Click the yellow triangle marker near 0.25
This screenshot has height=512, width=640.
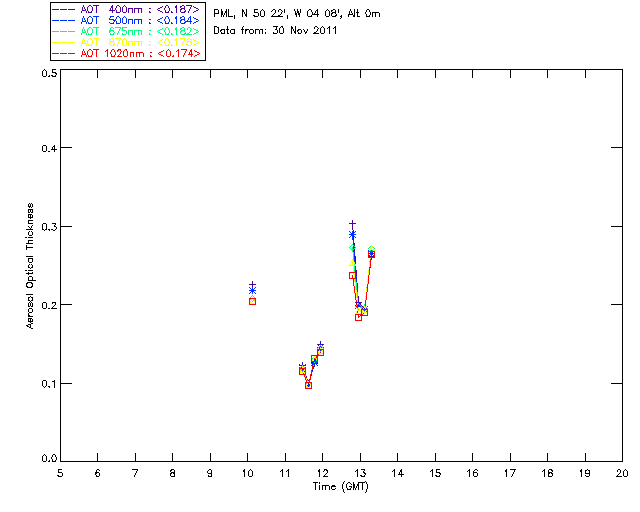(x=352, y=264)
